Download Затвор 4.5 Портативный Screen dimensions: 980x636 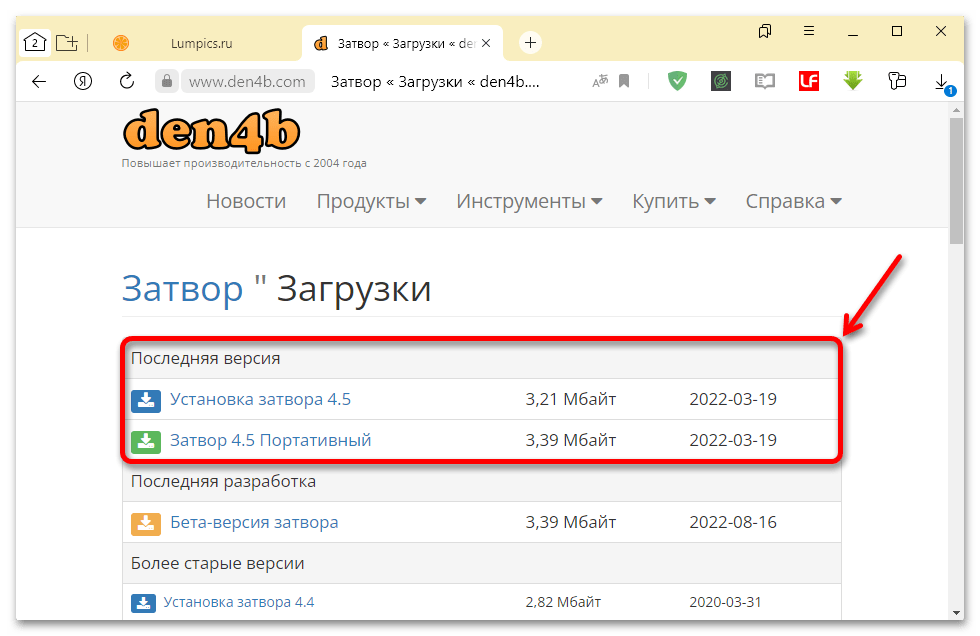271,440
